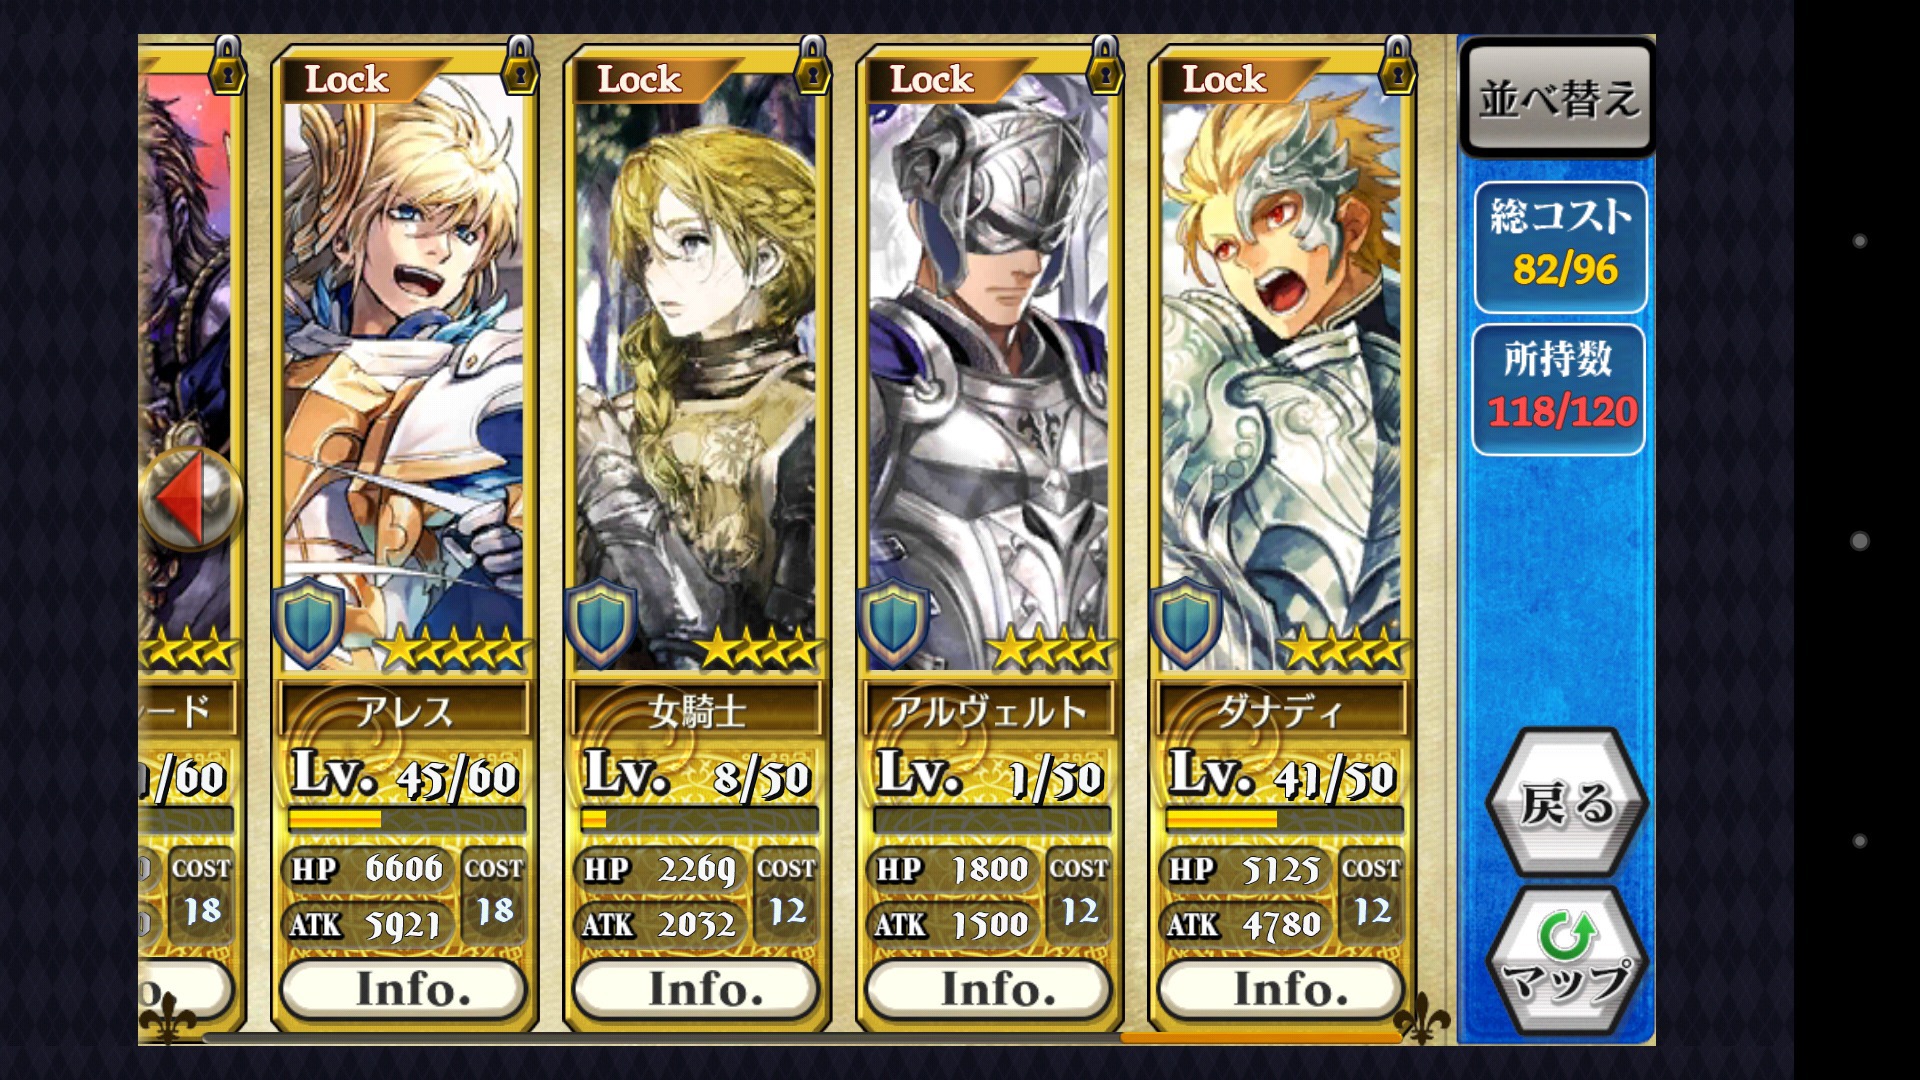Viewport: 1920px width, 1080px height.
Task: Select アルヴェルト armored knight portrait
Action: click(x=988, y=370)
